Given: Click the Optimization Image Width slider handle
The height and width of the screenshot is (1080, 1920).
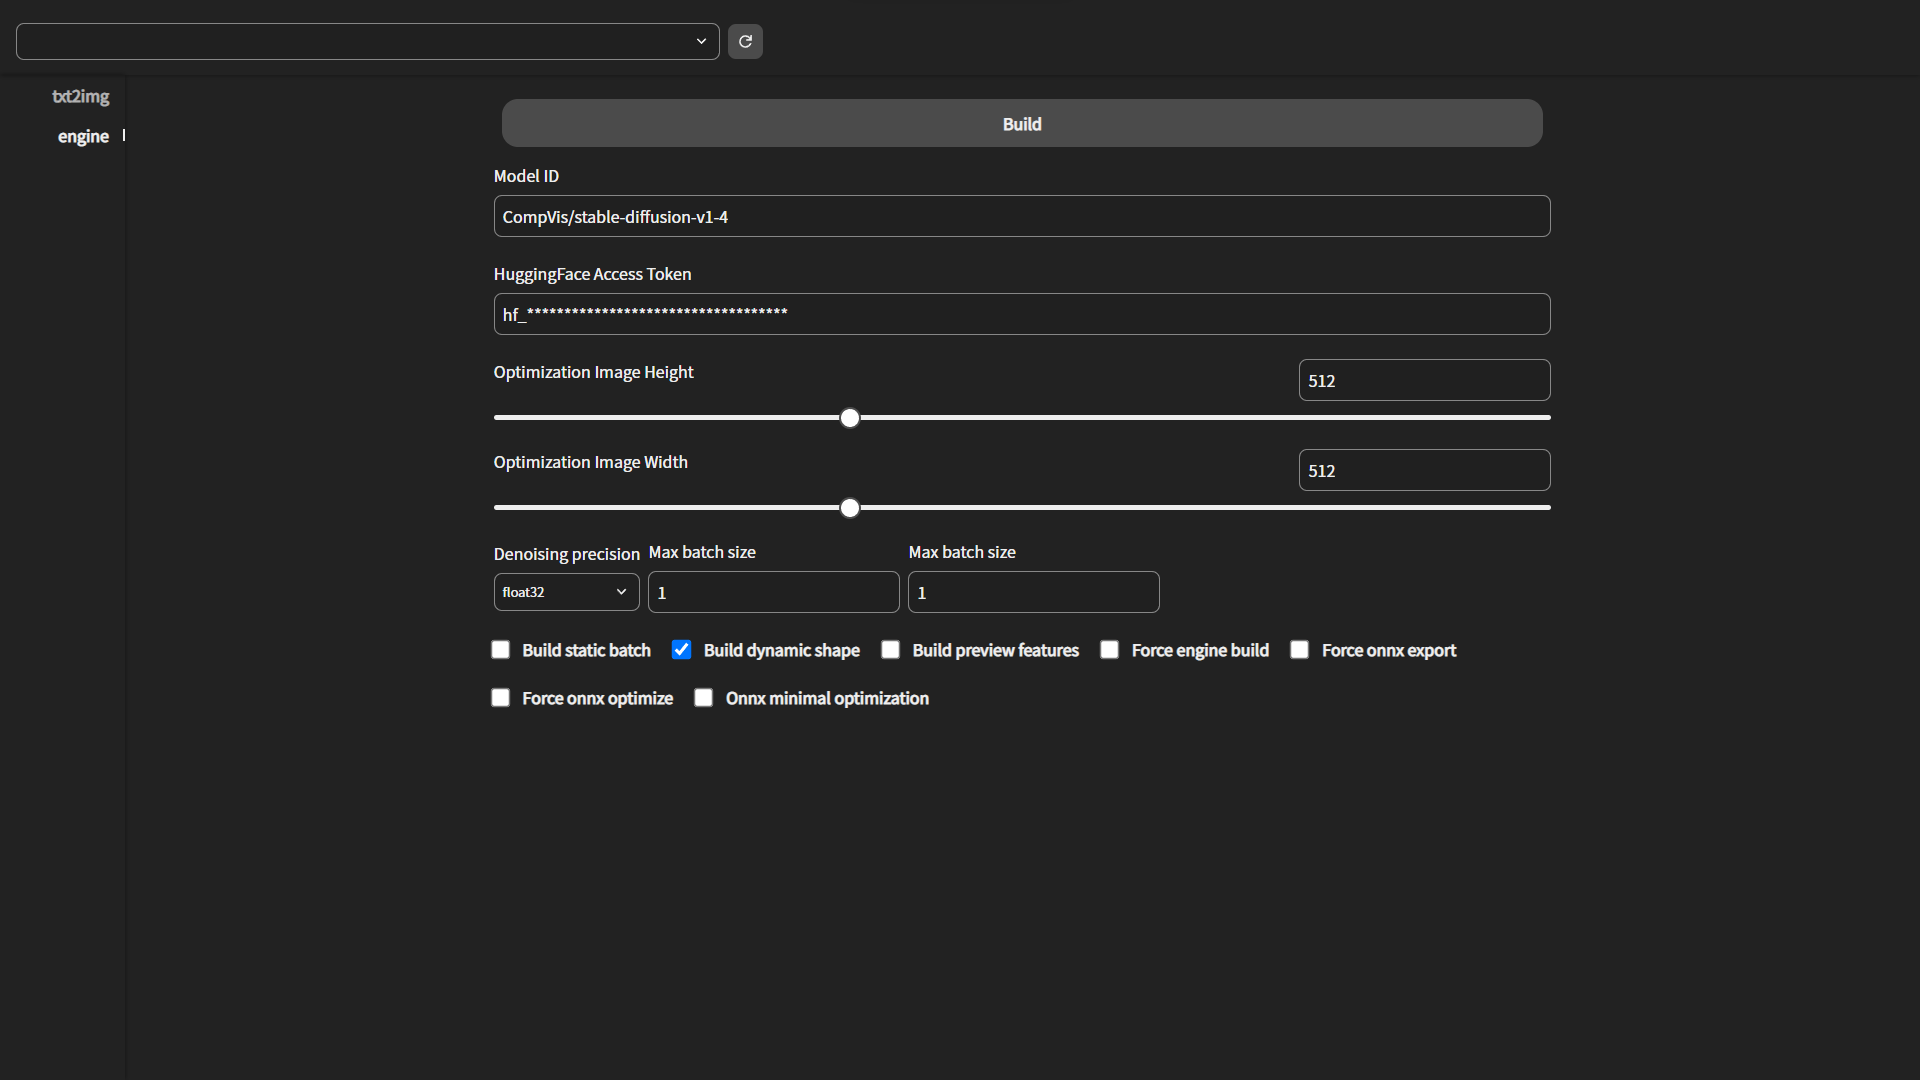Looking at the screenshot, I should 850,508.
